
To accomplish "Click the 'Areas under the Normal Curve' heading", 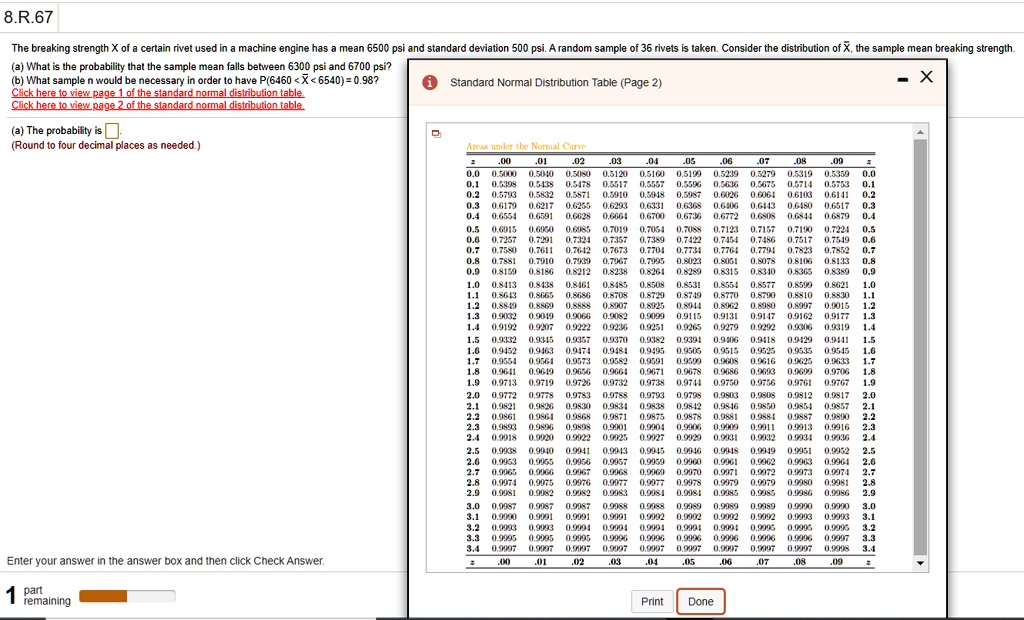I will click(x=512, y=146).
